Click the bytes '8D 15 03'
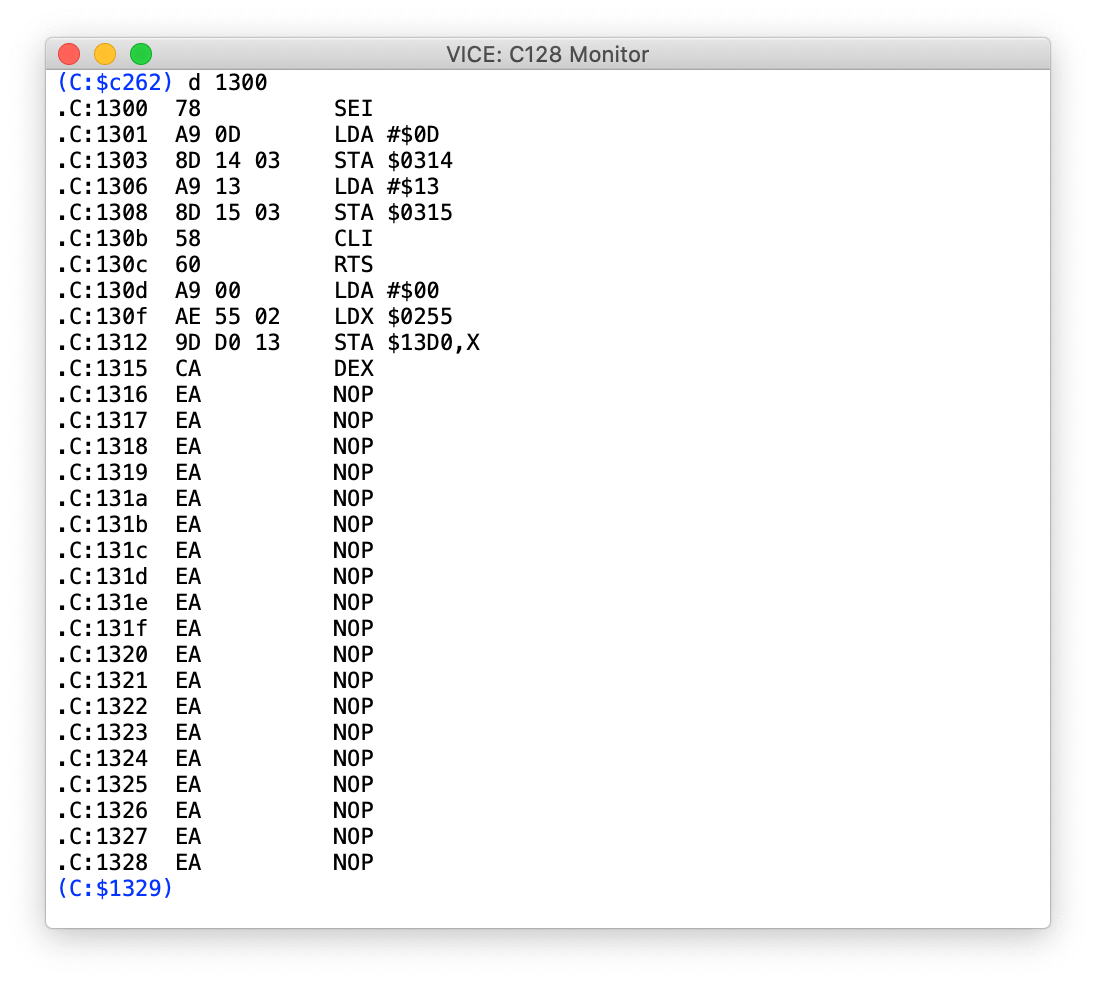 (x=227, y=212)
